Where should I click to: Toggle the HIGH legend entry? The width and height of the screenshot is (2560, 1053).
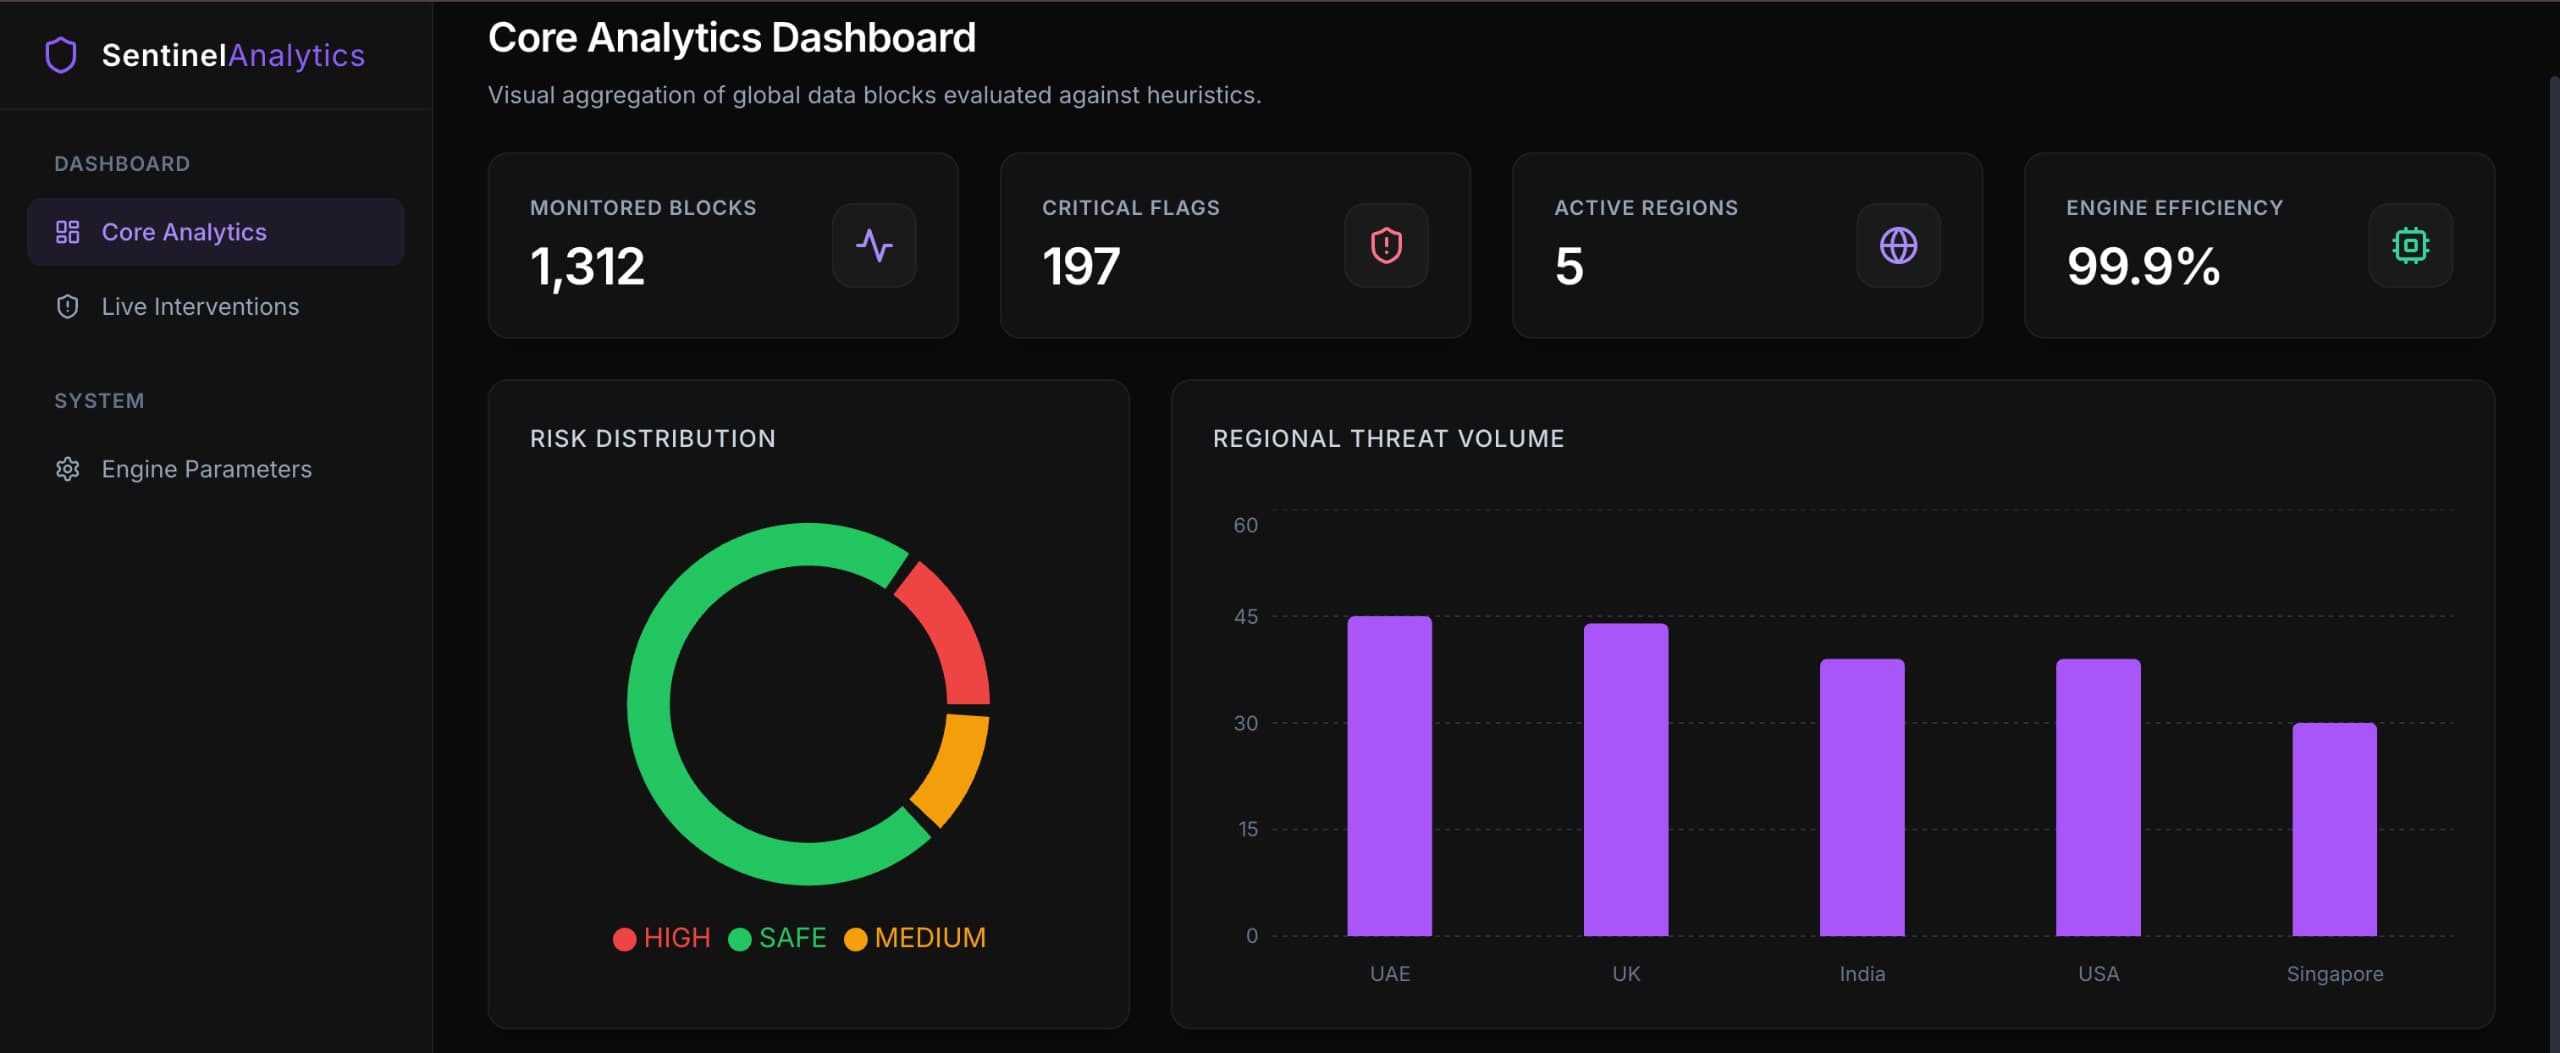(x=662, y=938)
